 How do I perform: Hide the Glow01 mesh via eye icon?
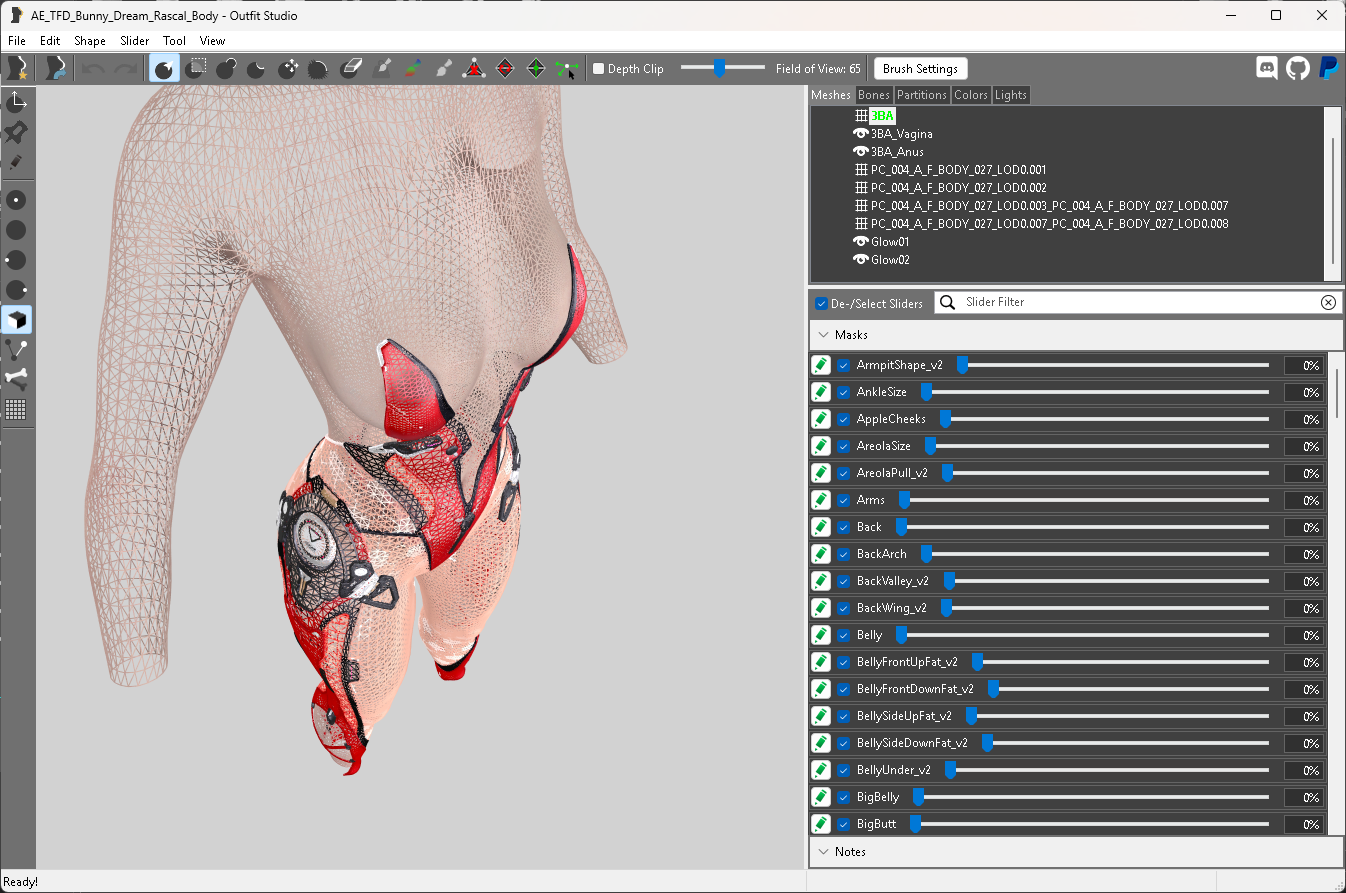coord(860,241)
